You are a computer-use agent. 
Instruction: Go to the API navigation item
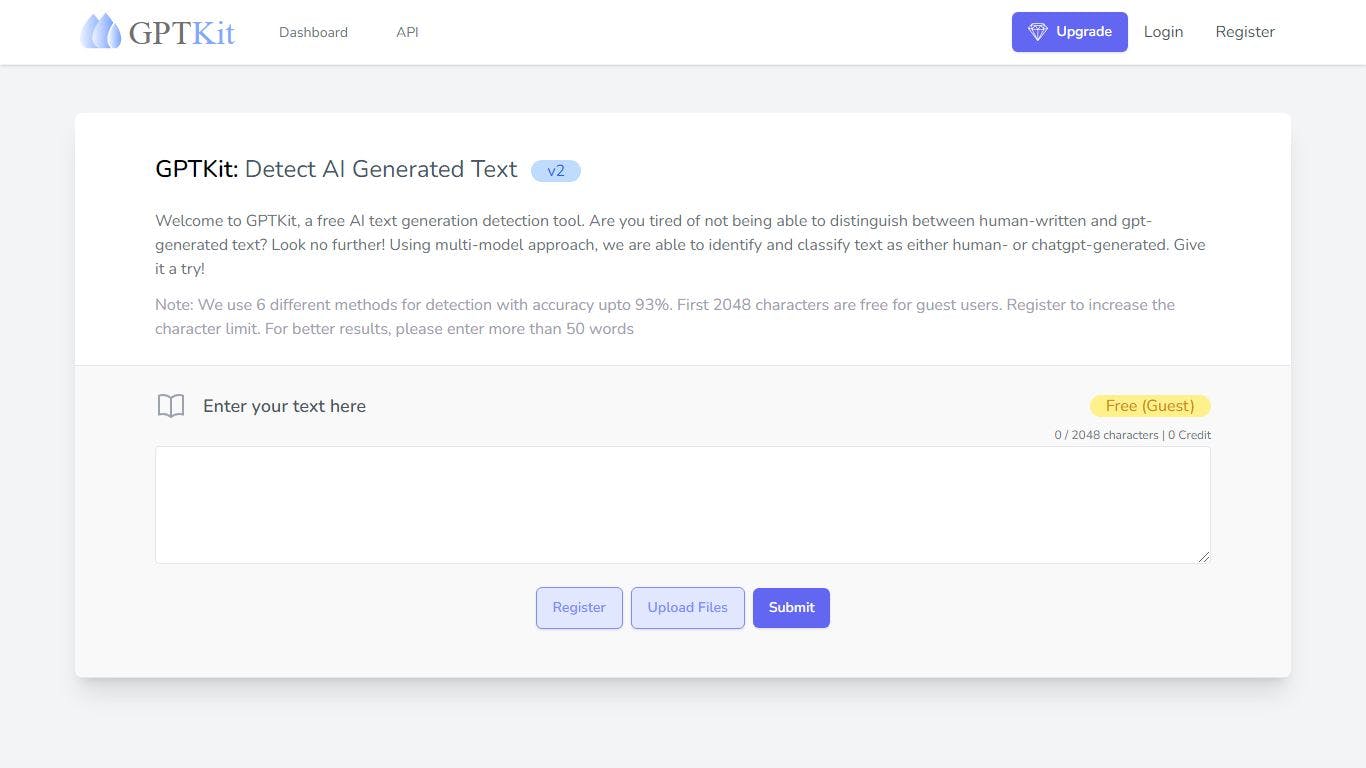coord(407,32)
